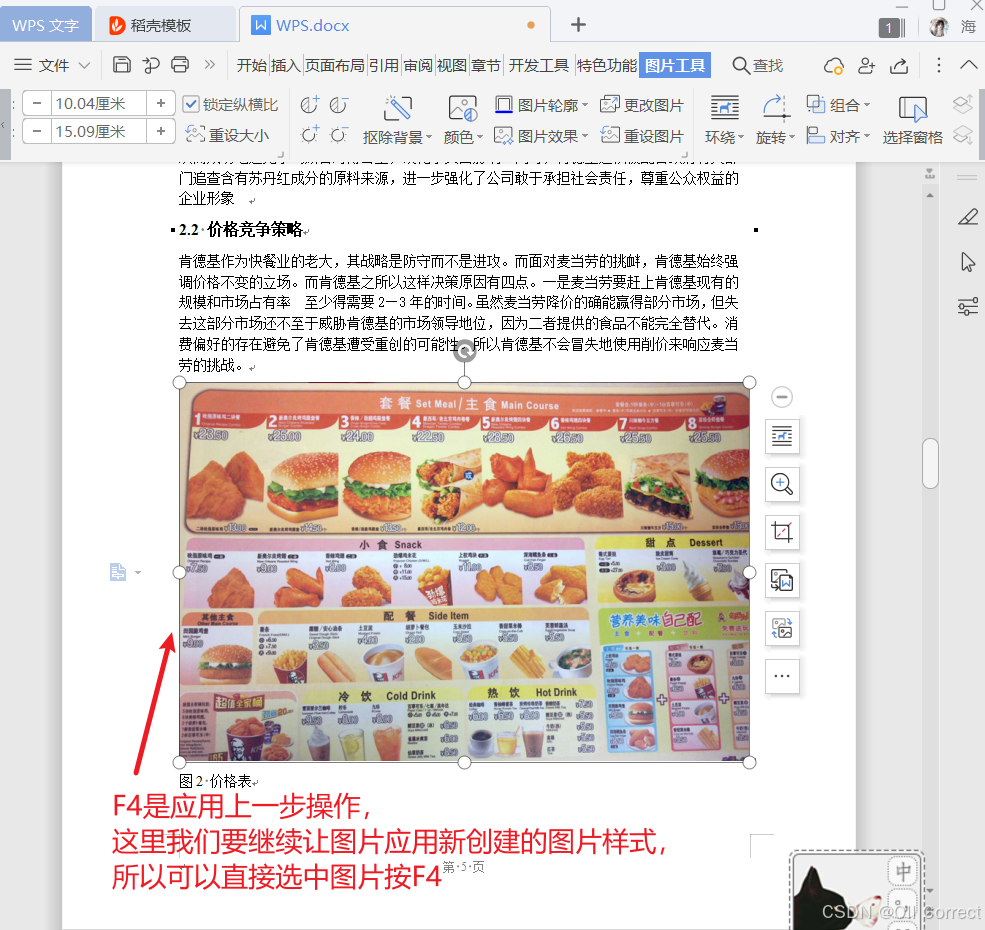Open the three-dot more options menu
The width and height of the screenshot is (985, 930).
(x=939, y=65)
